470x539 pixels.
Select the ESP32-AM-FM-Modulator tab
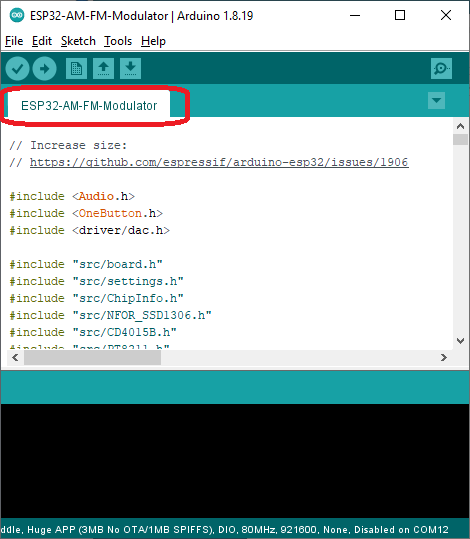(89, 106)
